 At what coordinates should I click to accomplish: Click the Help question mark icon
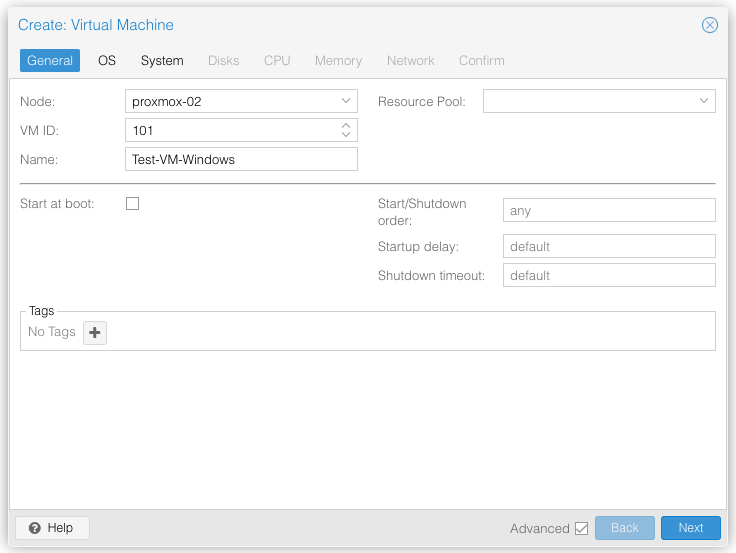click(x=35, y=528)
